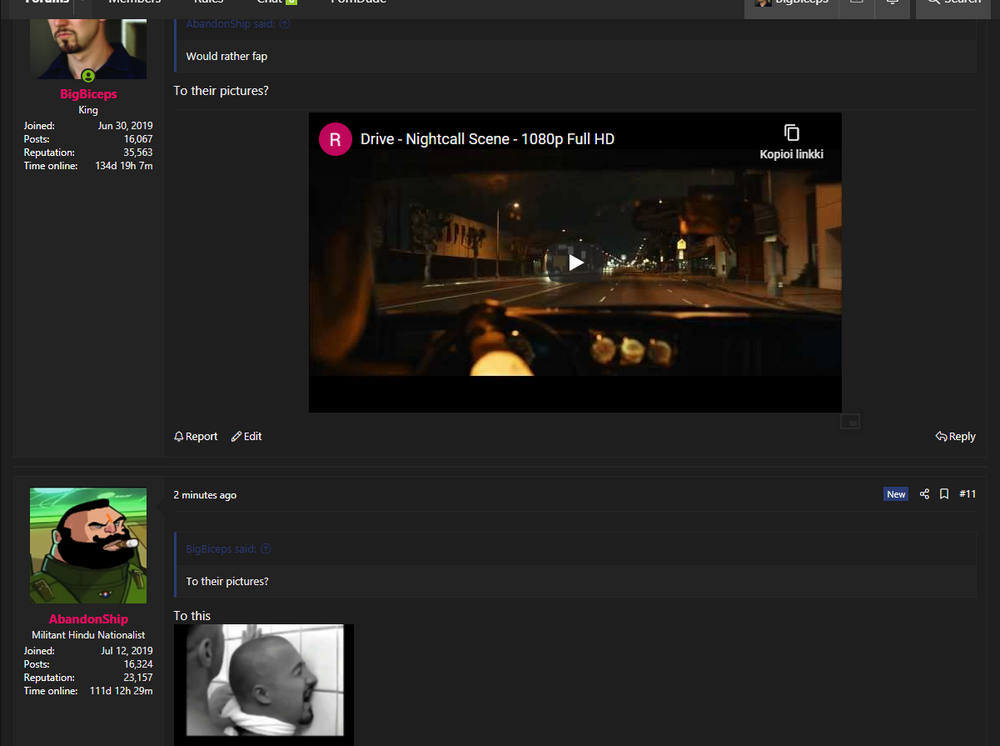Jump to quoted post via 'AbandonShip said:' arrow

[284, 24]
